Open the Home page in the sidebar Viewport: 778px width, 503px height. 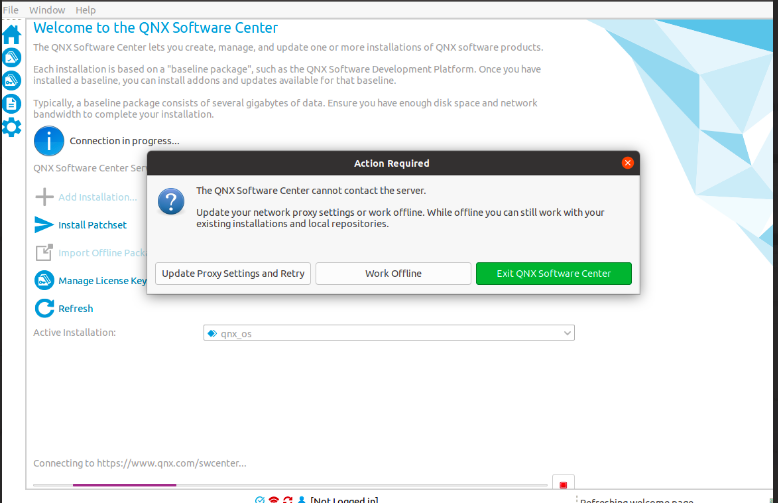coord(11,35)
